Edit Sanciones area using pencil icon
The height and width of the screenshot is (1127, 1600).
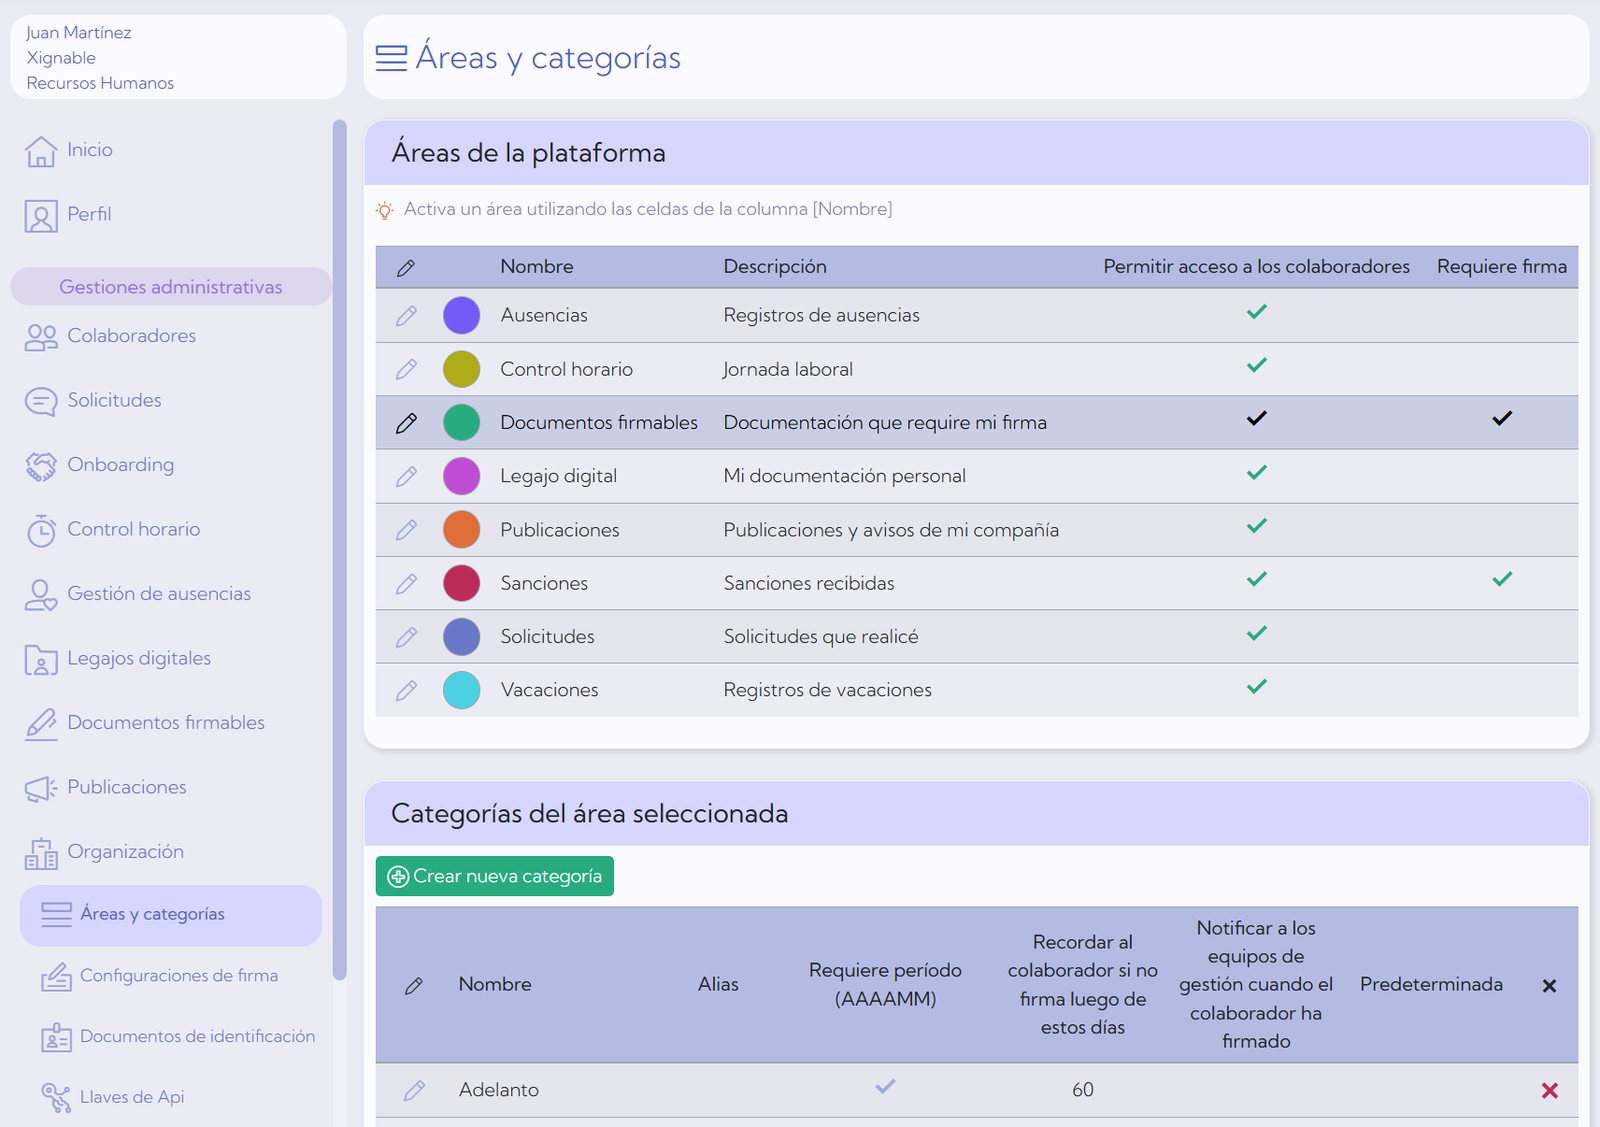tap(406, 584)
